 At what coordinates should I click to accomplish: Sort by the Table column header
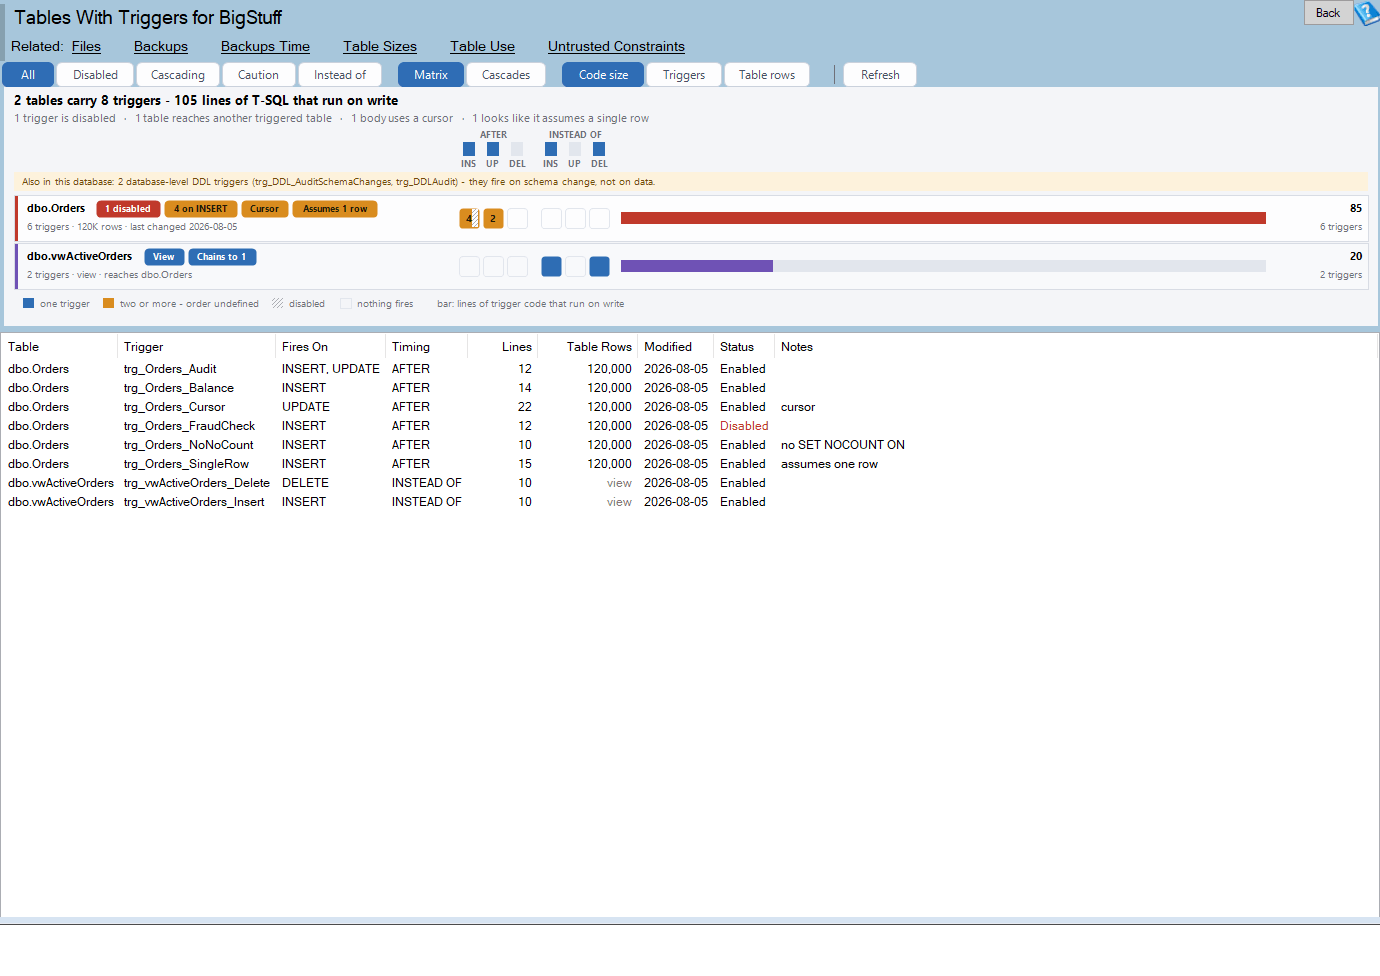coord(59,347)
